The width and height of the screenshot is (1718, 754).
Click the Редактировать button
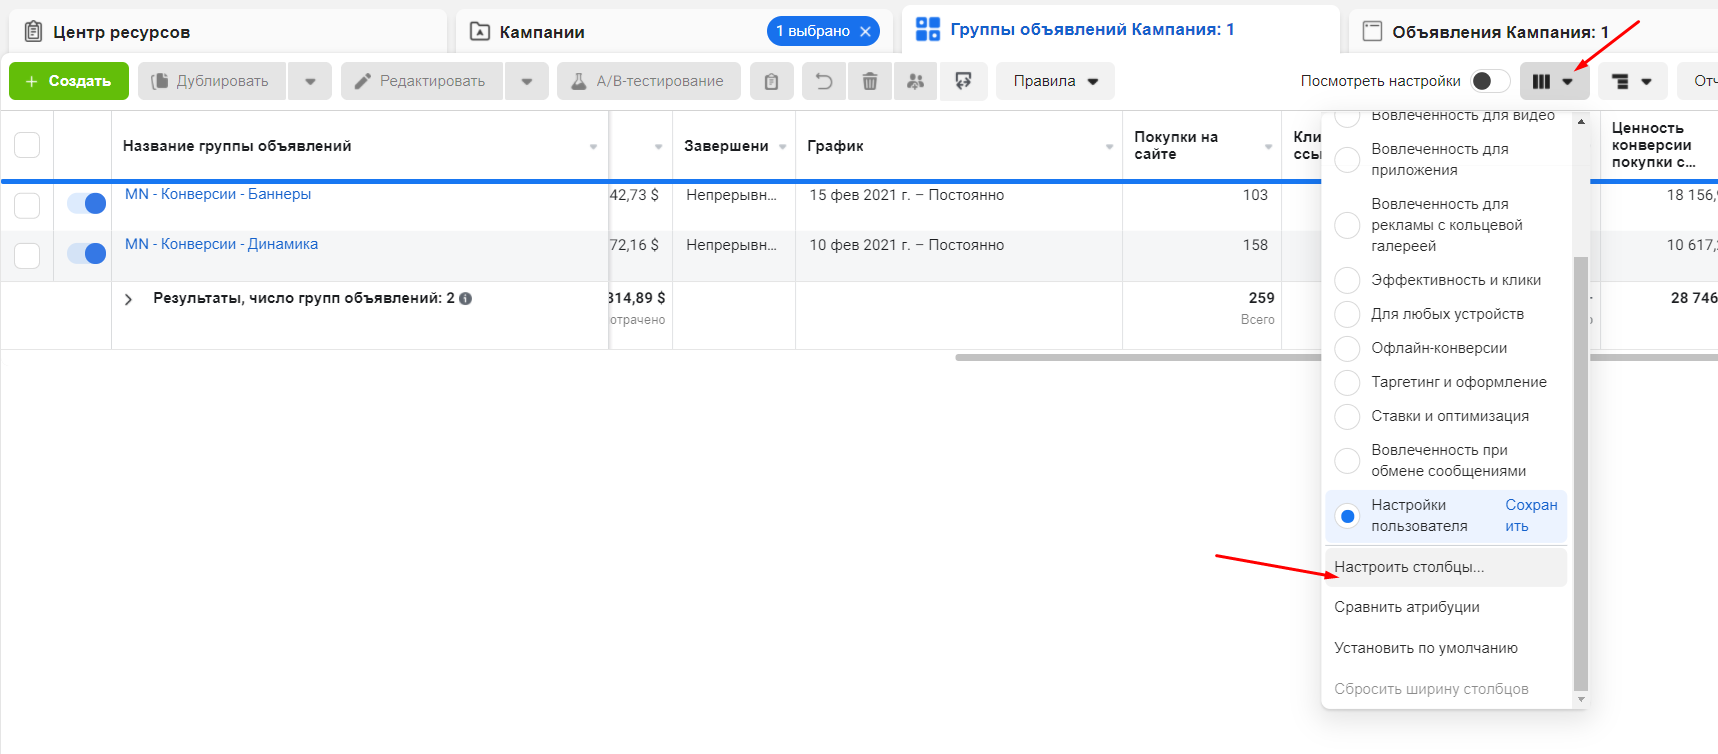[x=422, y=81]
